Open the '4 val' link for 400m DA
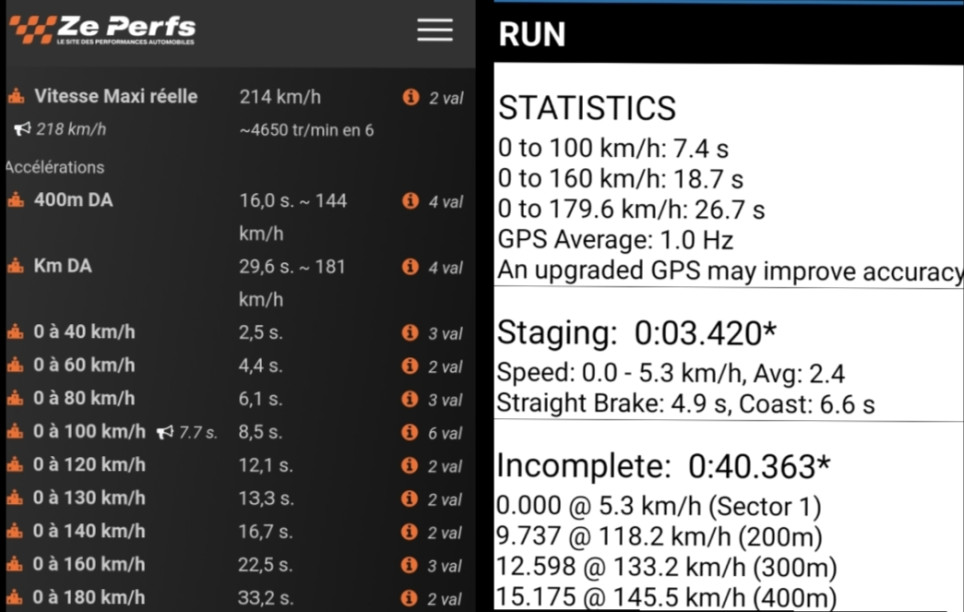Image resolution: width=964 pixels, height=612 pixels. [x=446, y=202]
